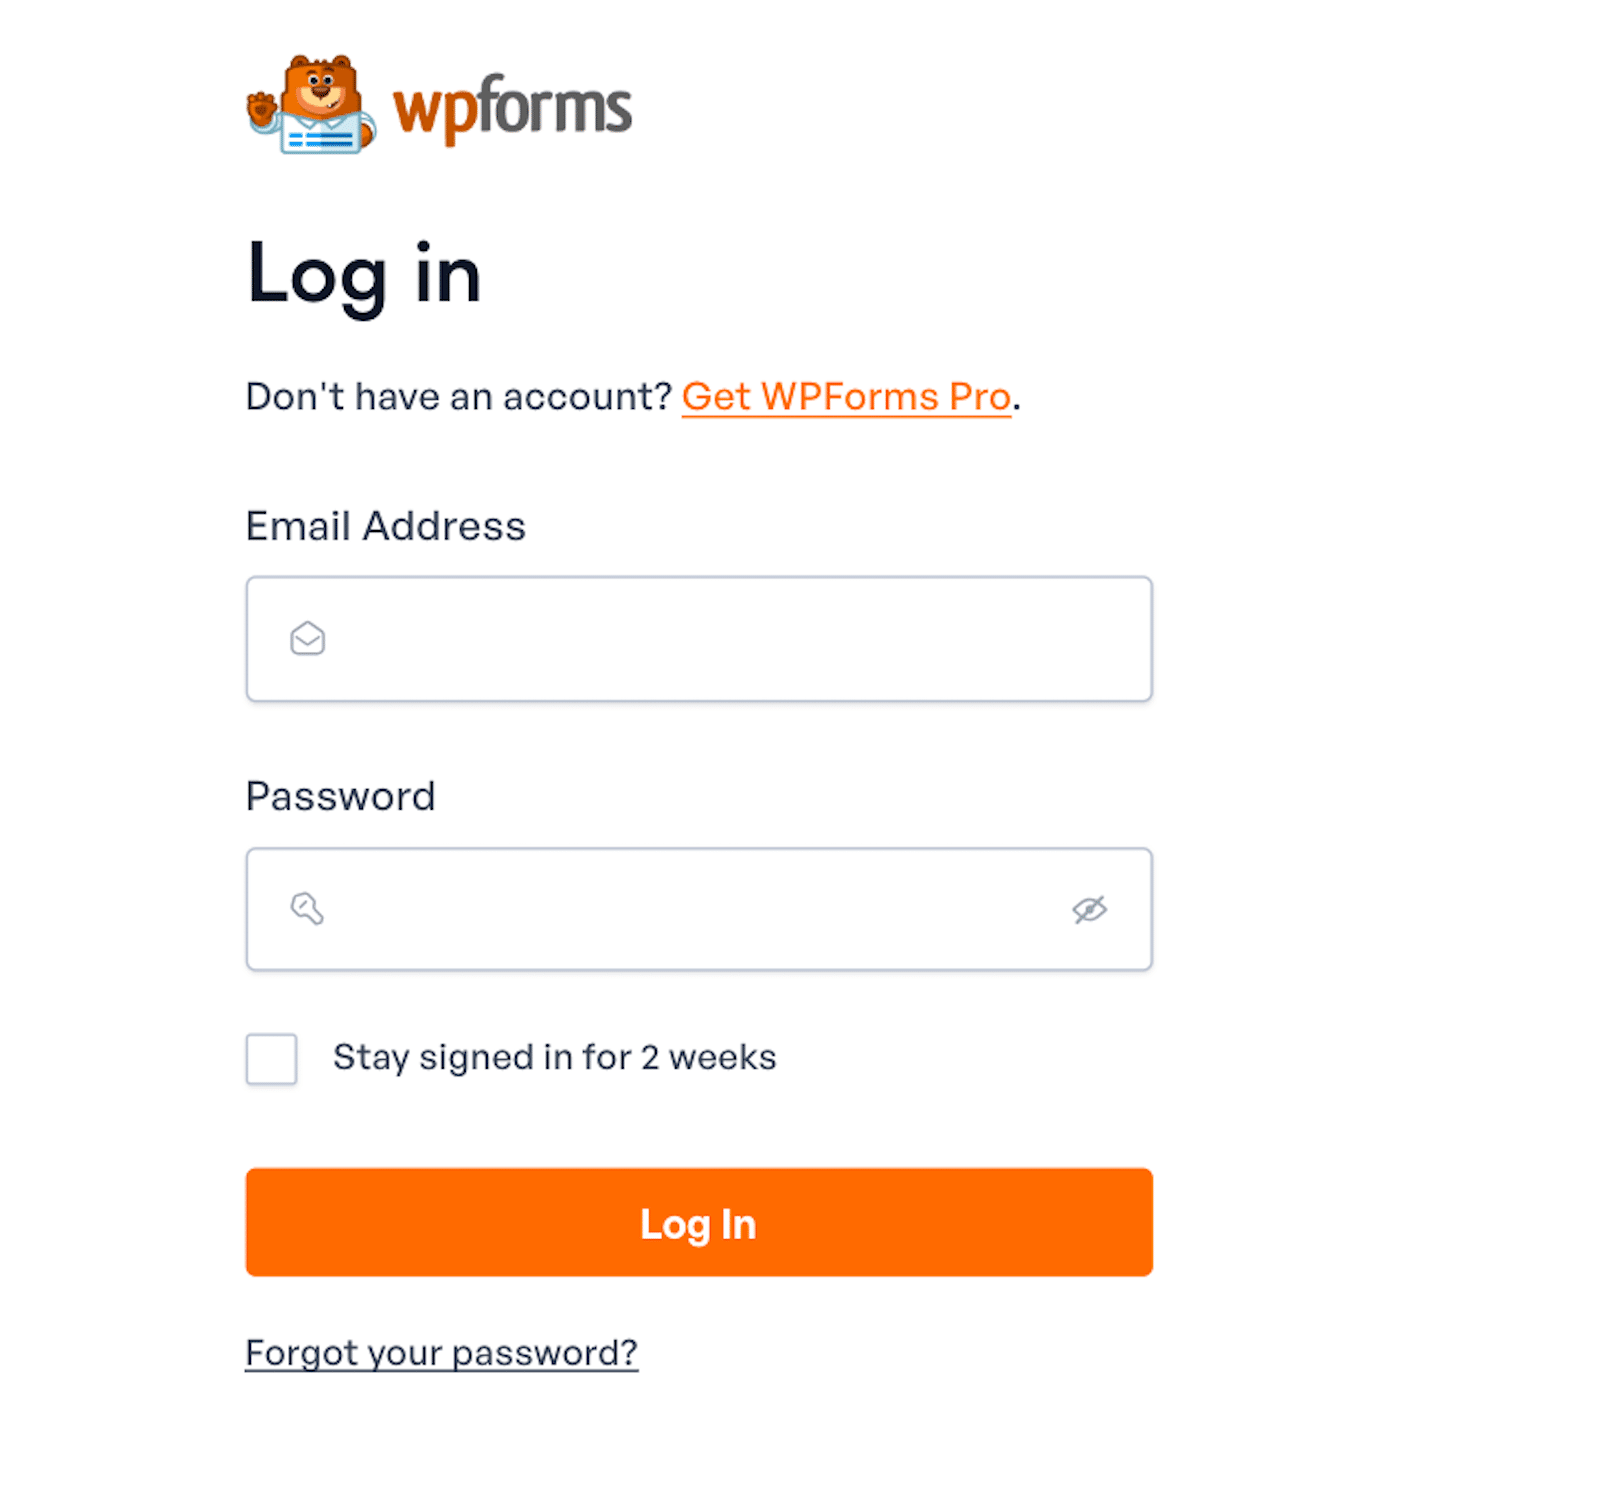Click the 'Password' field label

tap(340, 797)
